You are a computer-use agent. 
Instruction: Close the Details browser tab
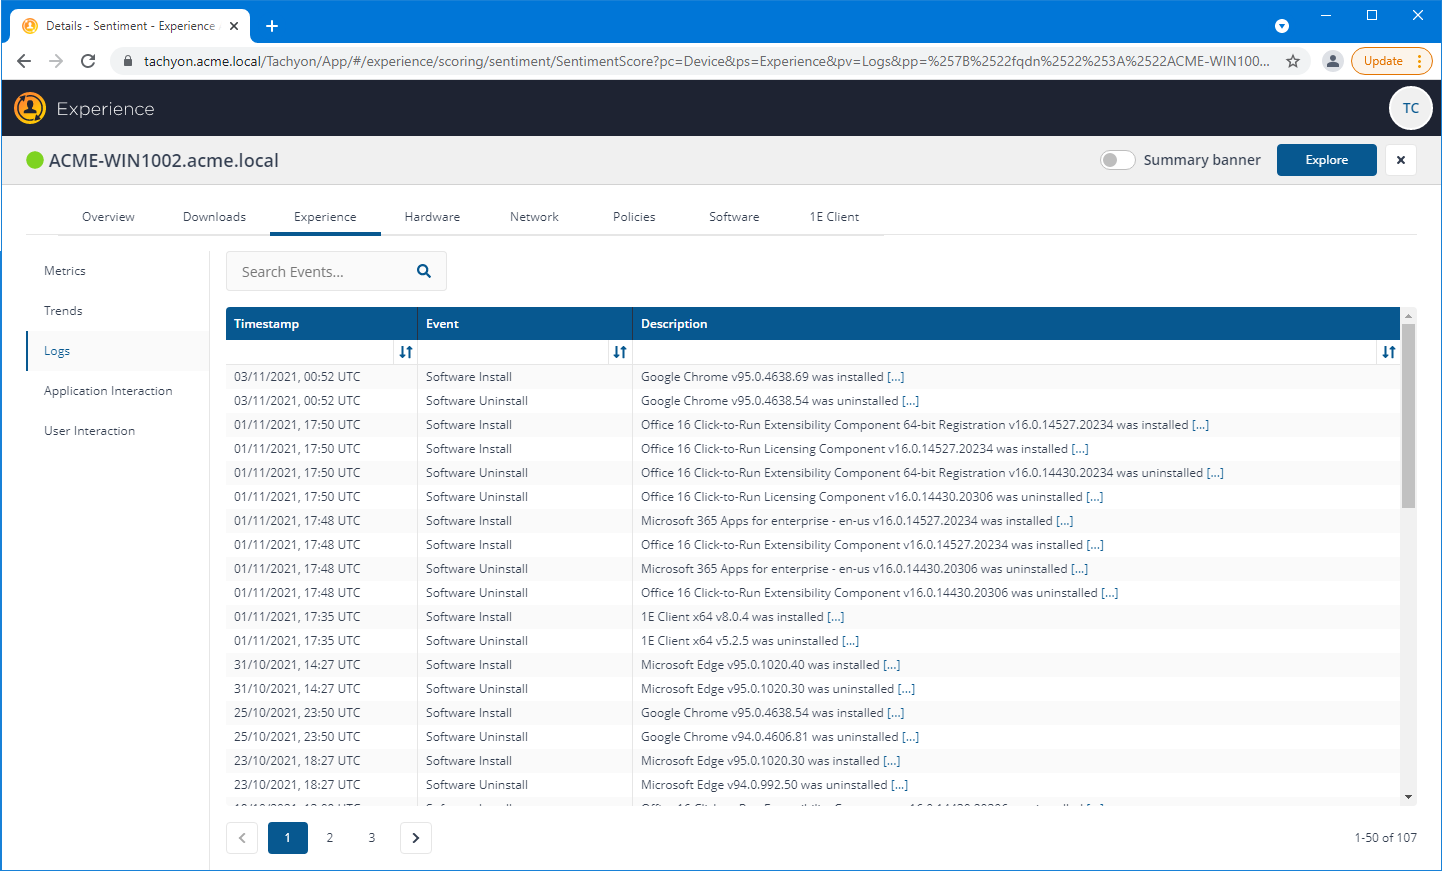(x=234, y=26)
